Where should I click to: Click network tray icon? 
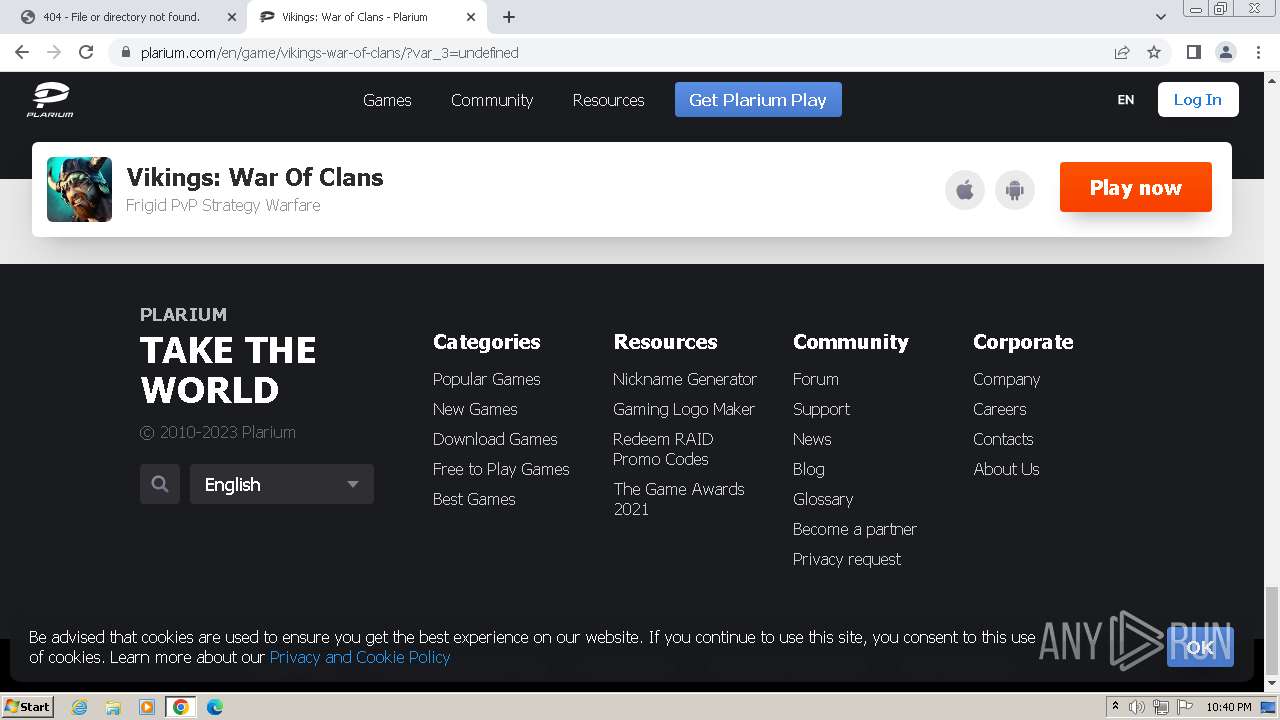(1161, 707)
